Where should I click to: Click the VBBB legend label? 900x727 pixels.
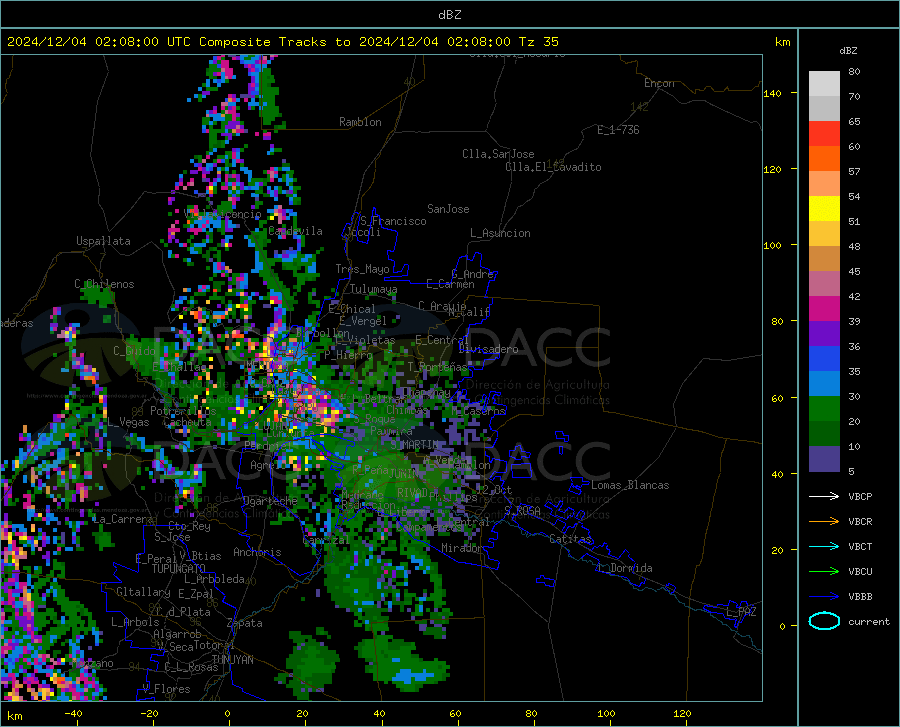860,597
